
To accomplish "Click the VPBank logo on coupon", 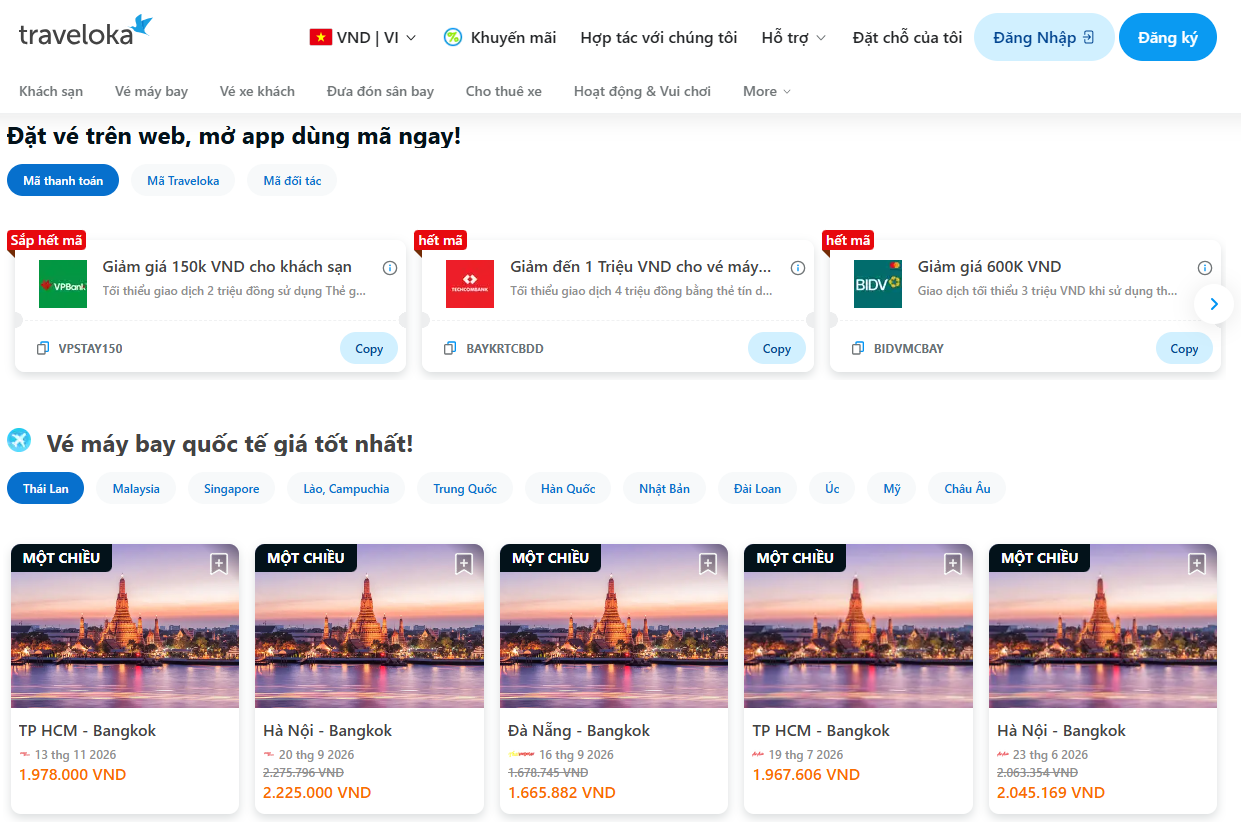I will [63, 284].
